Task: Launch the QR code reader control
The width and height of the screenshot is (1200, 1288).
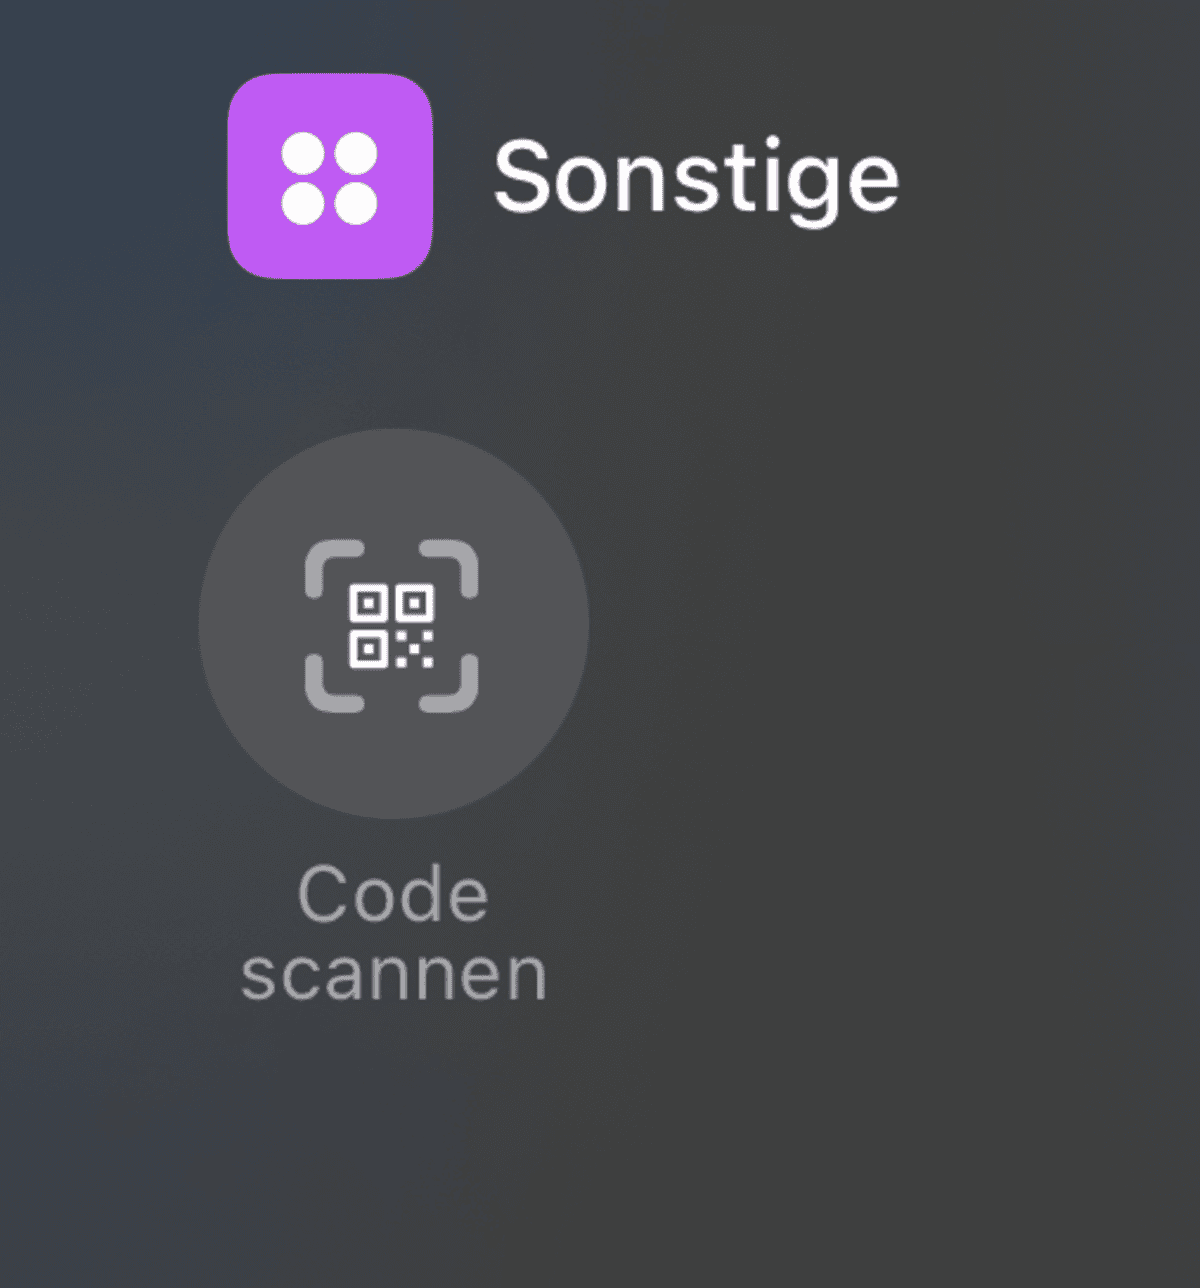Action: (x=393, y=624)
